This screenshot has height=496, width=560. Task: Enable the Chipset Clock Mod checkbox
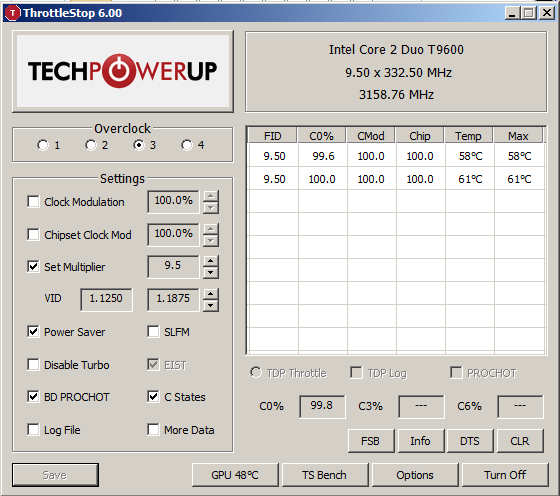click(x=33, y=235)
